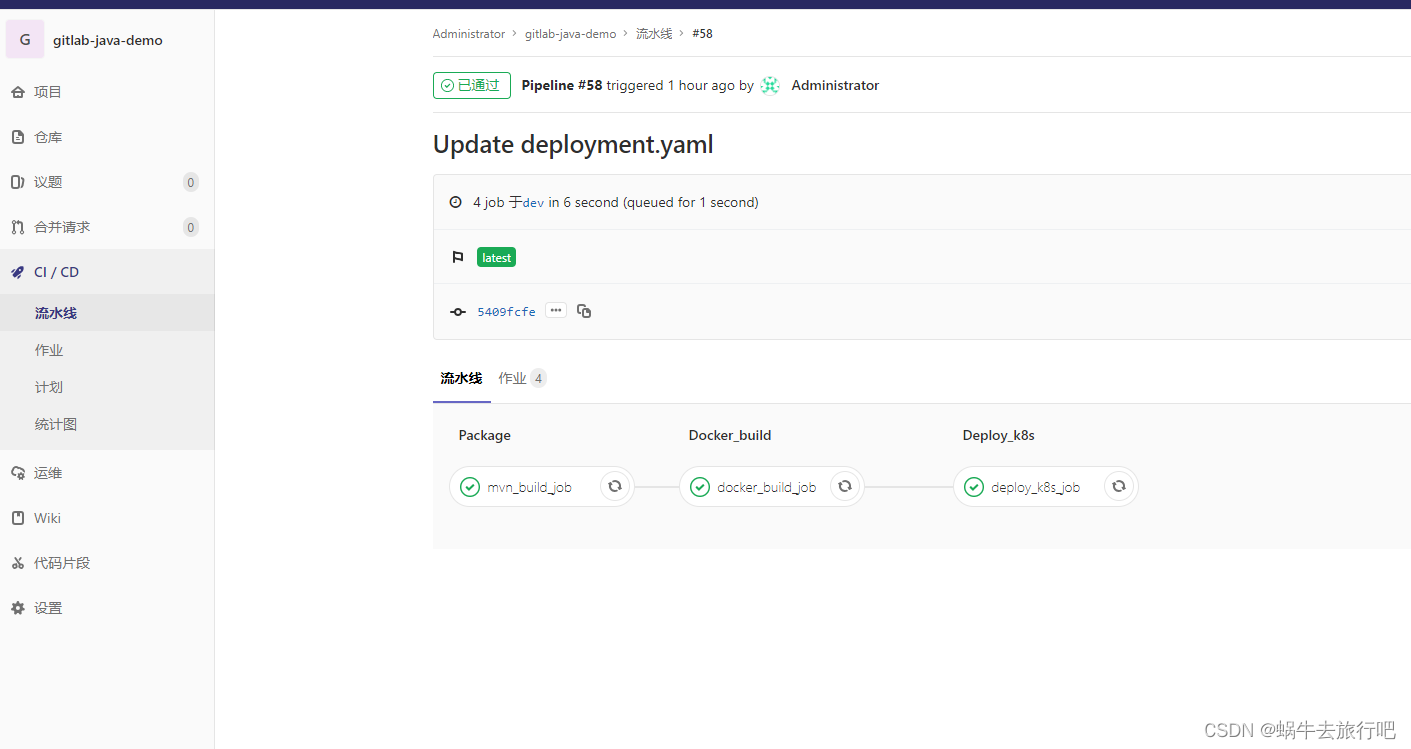Screen dimensions: 1411x749
Task: Copy the commit SHA with the copy icon
Action: (x=584, y=311)
